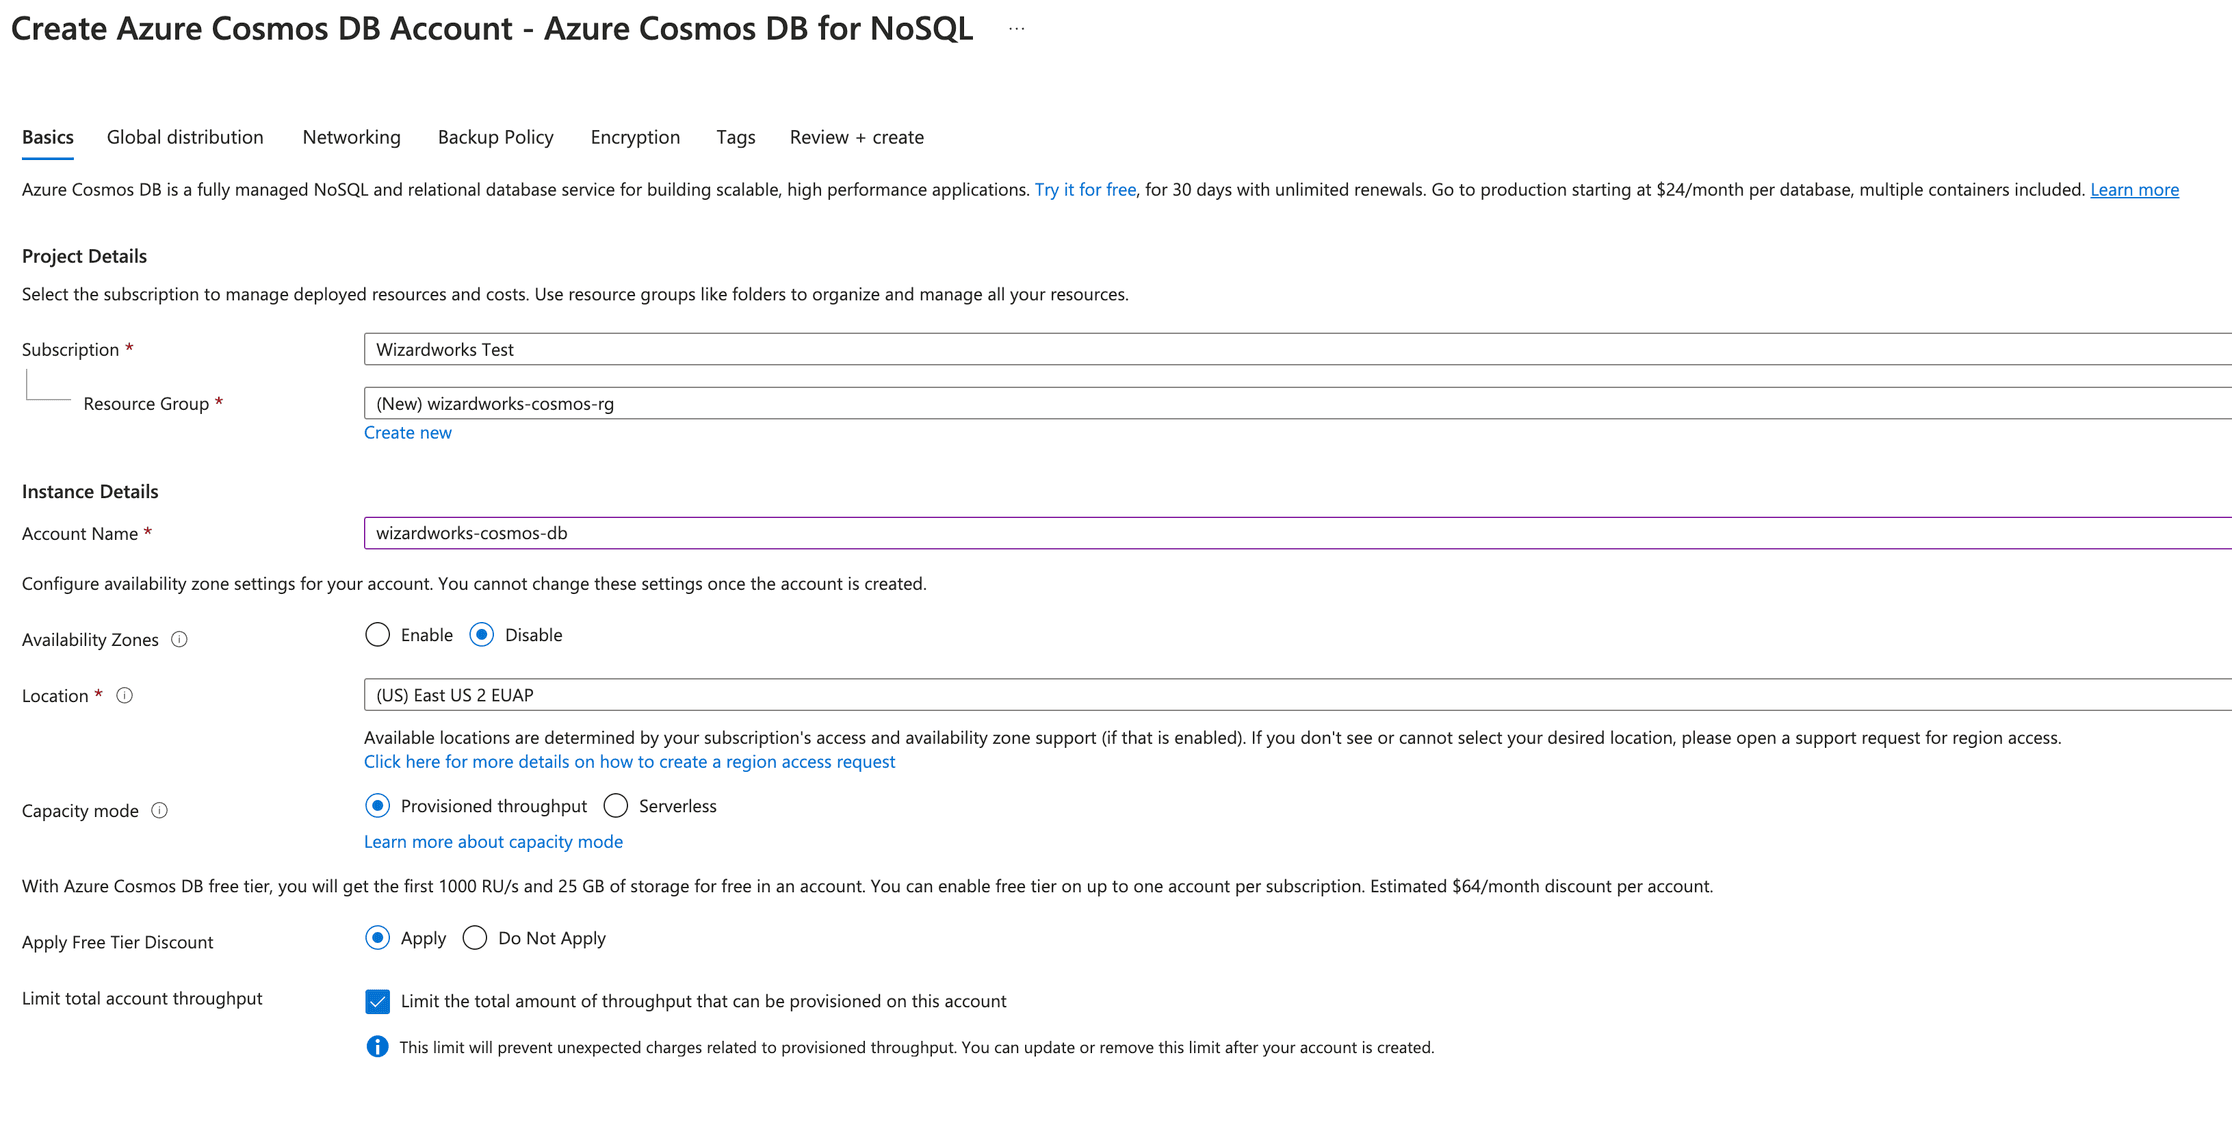This screenshot has width=2232, height=1125.
Task: Choose Serverless capacity mode
Action: pyautogui.click(x=616, y=806)
